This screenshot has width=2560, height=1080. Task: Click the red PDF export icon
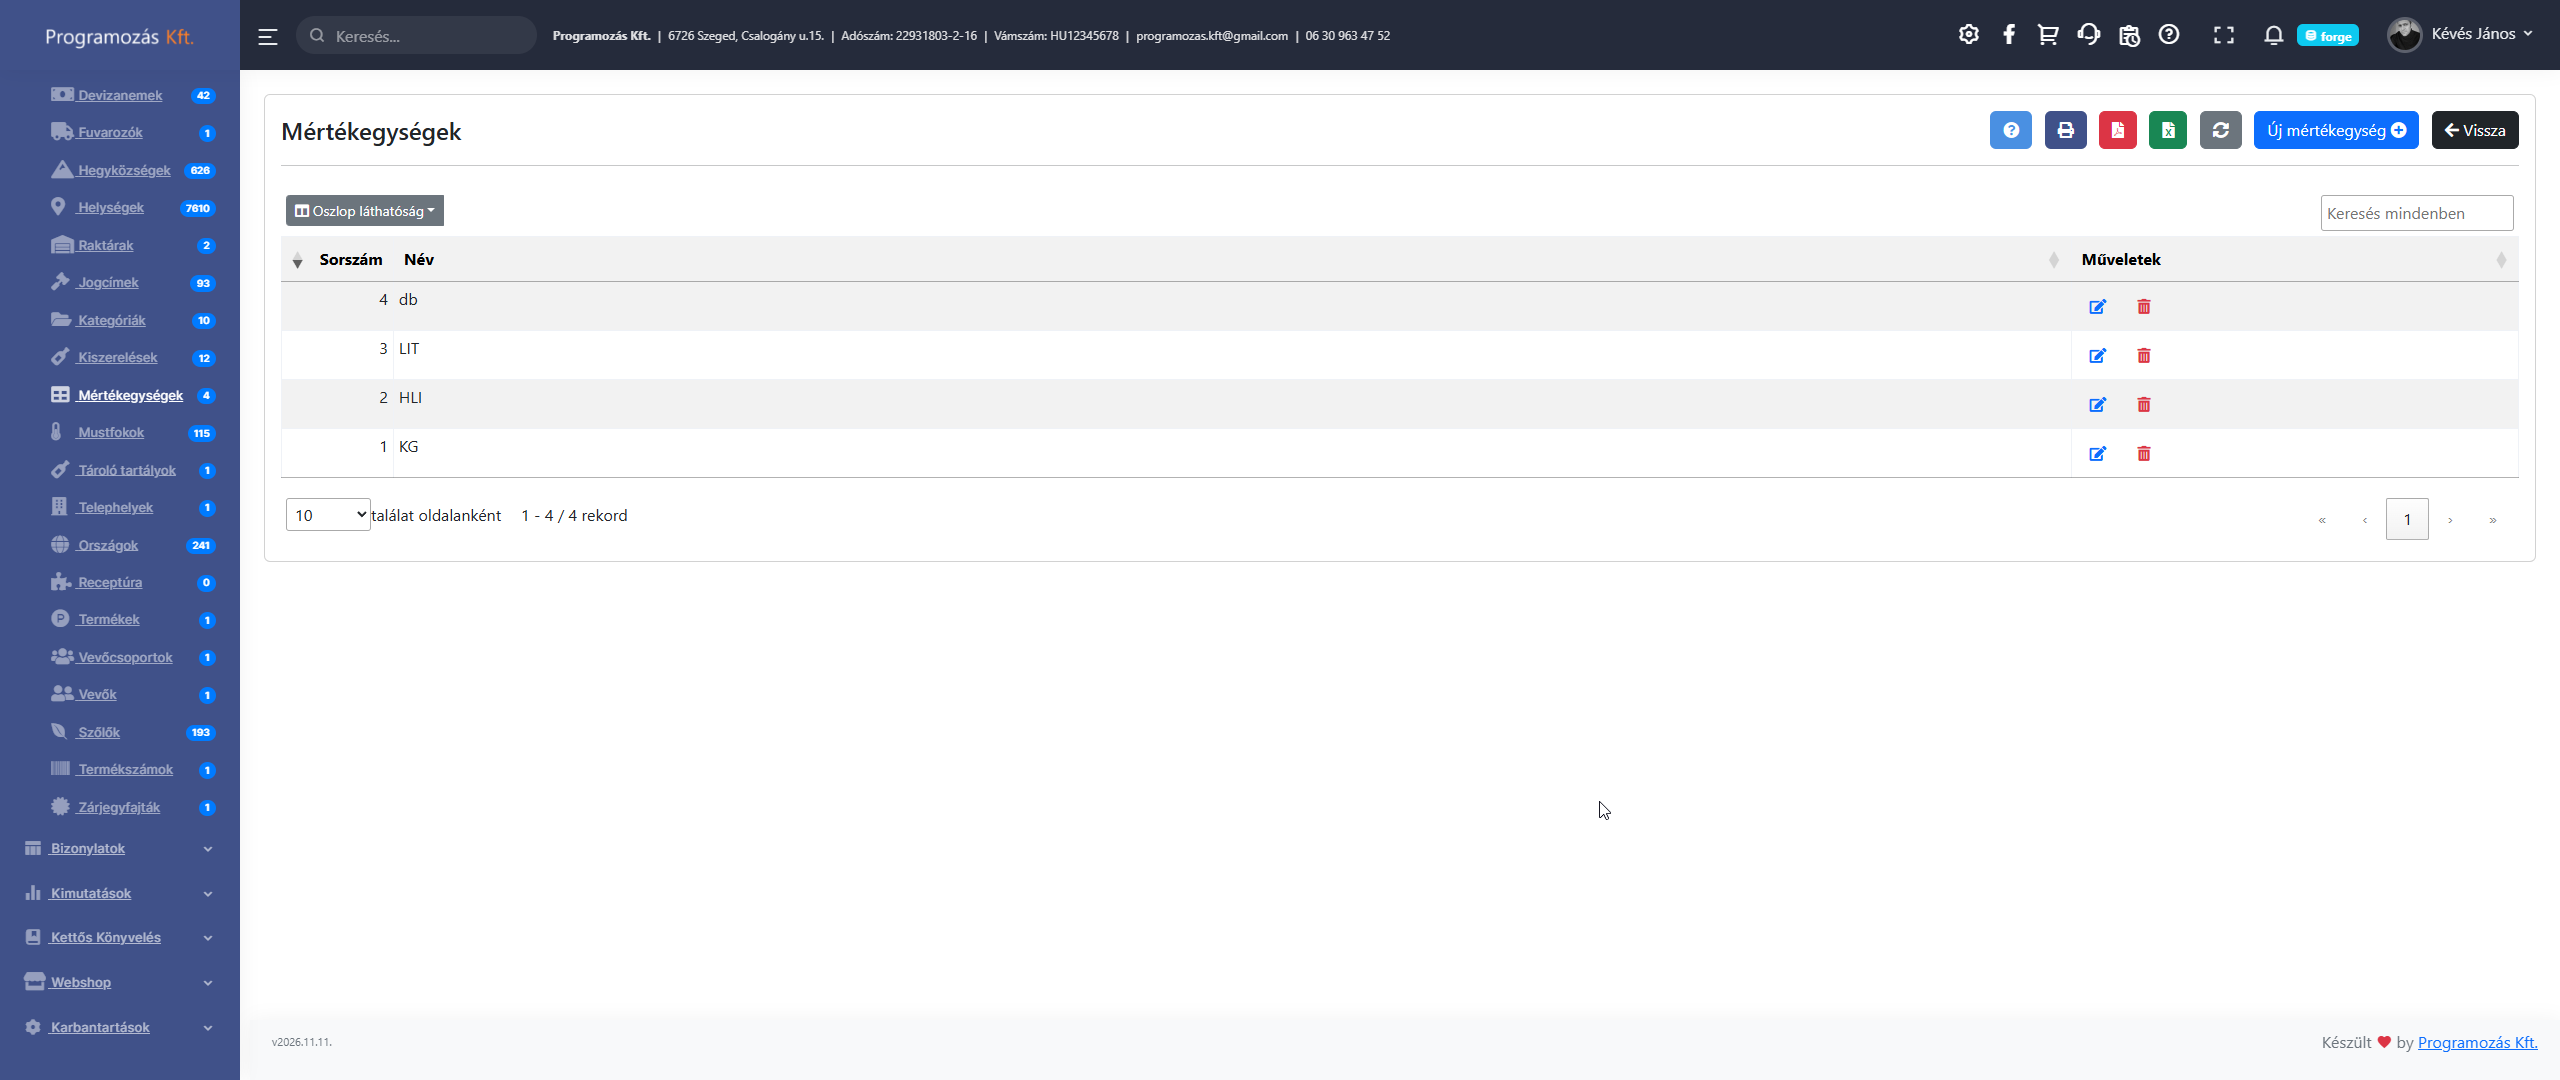coord(2117,130)
